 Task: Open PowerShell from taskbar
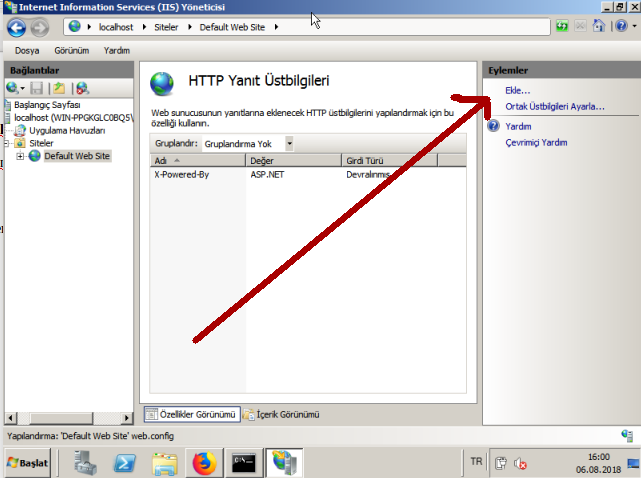(124, 463)
